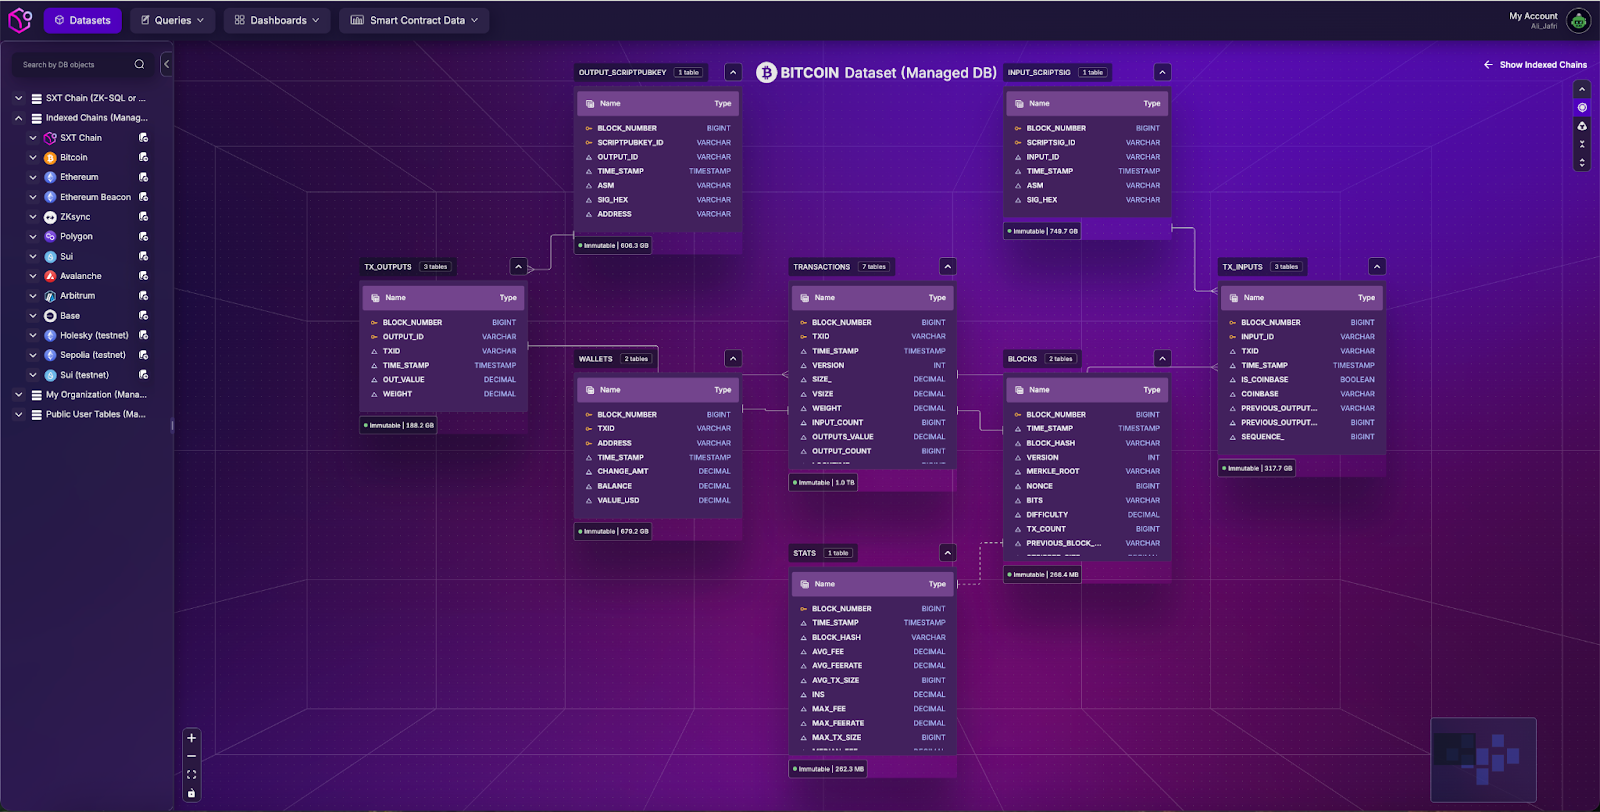The width and height of the screenshot is (1600, 812).
Task: Collapse the OUTPUT_SCRIPTPUBKEY card
Action: 733,72
